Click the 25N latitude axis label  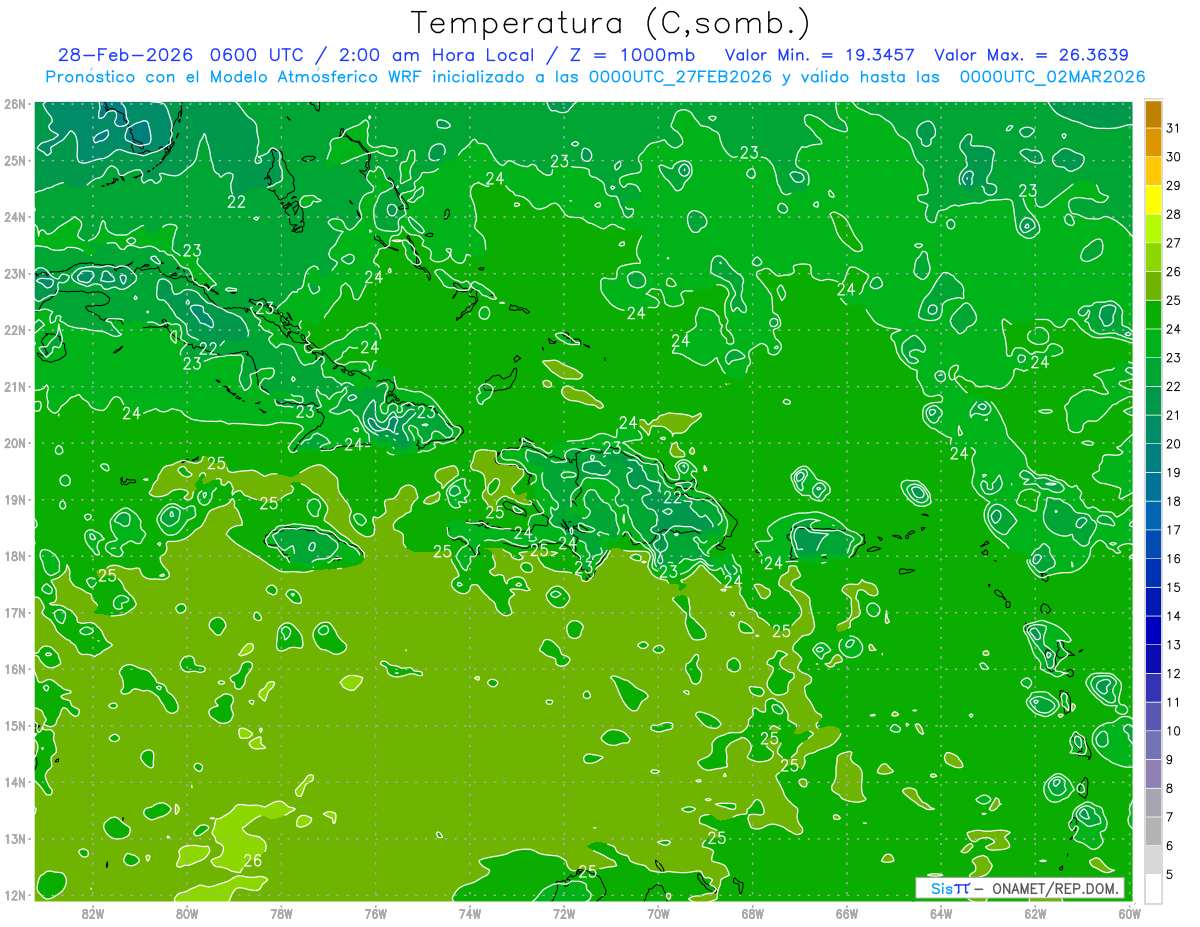tap(14, 160)
